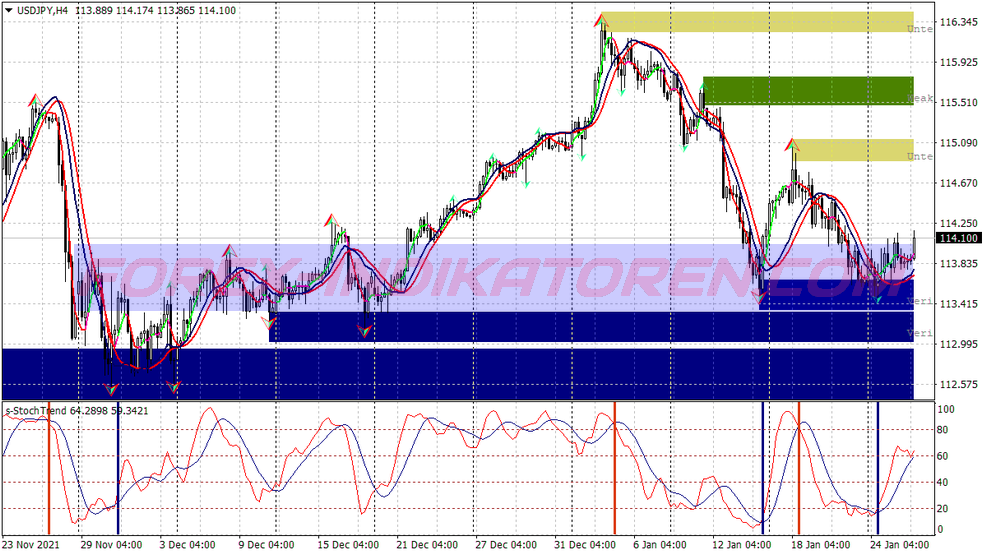Click the arrow marker at the 12 Jan low
987x555 pixels.
click(759, 296)
